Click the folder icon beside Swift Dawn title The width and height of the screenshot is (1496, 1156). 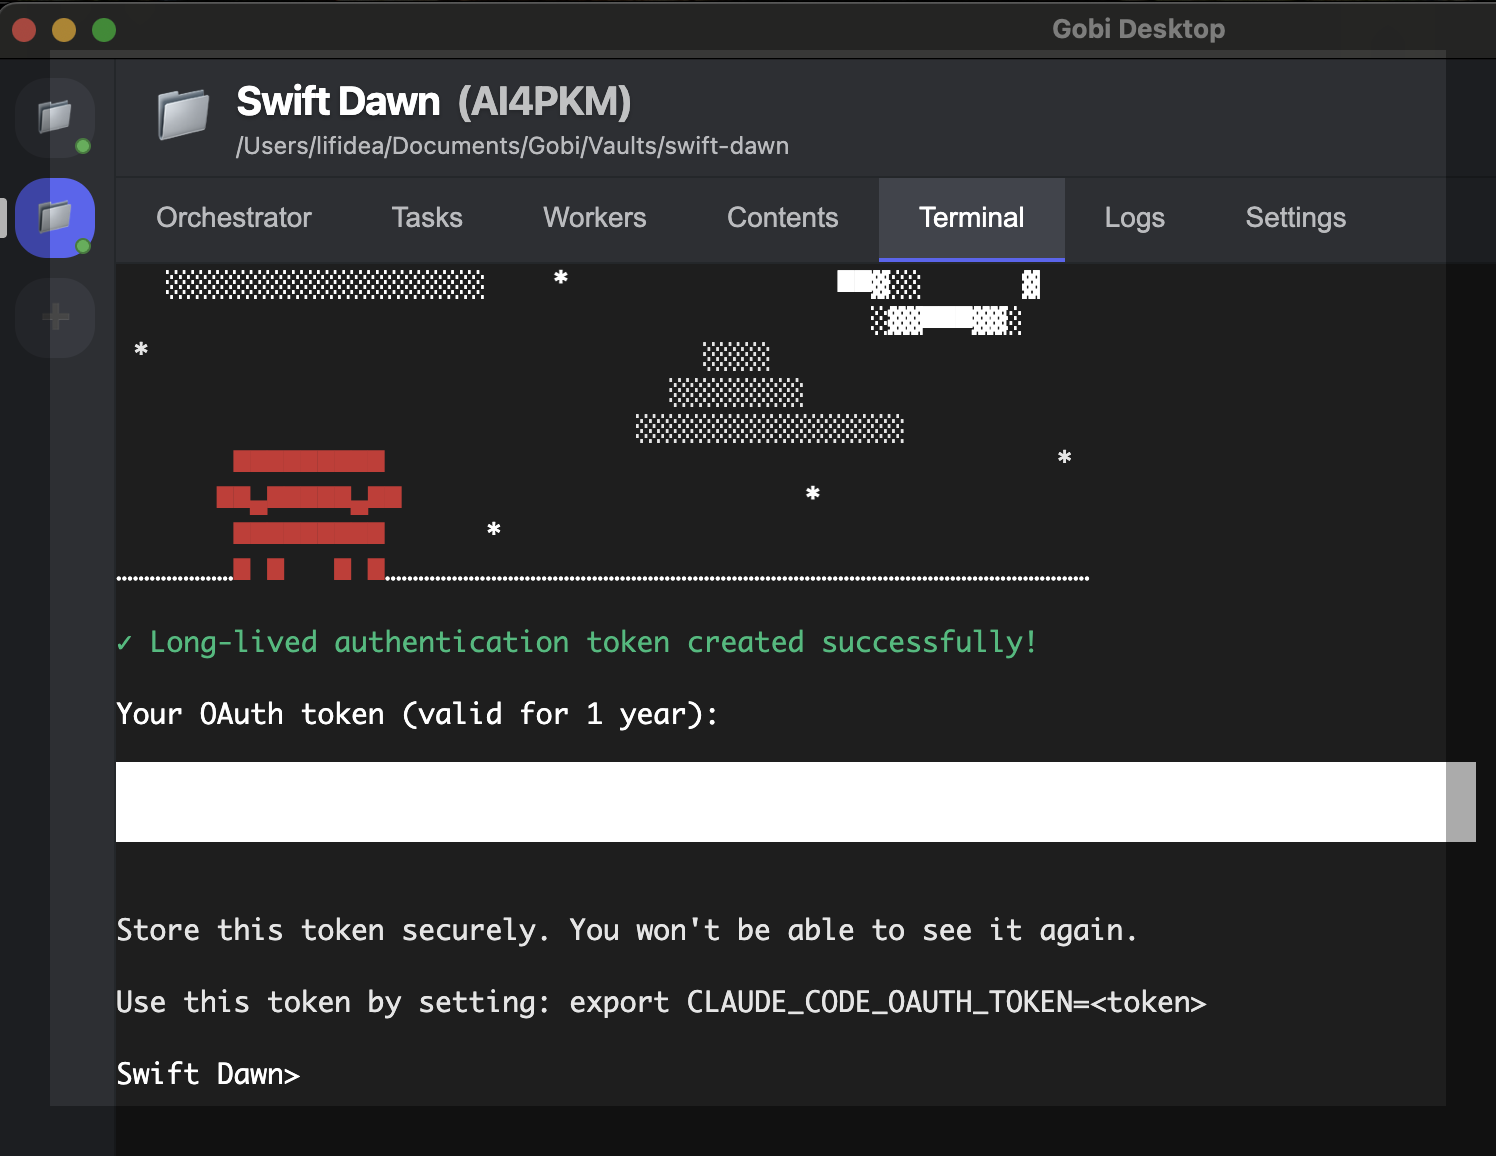pos(183,114)
